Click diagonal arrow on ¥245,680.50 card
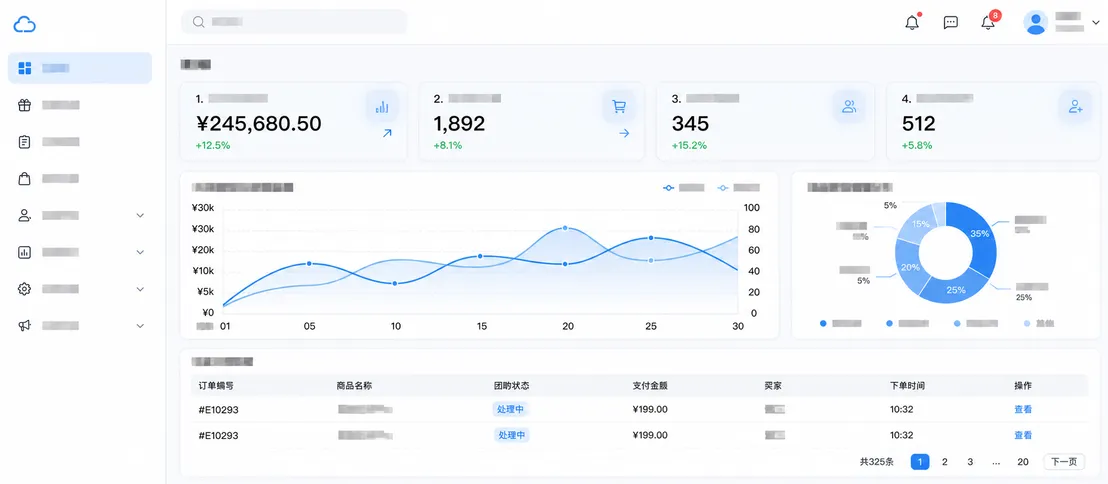 pyautogui.click(x=387, y=133)
